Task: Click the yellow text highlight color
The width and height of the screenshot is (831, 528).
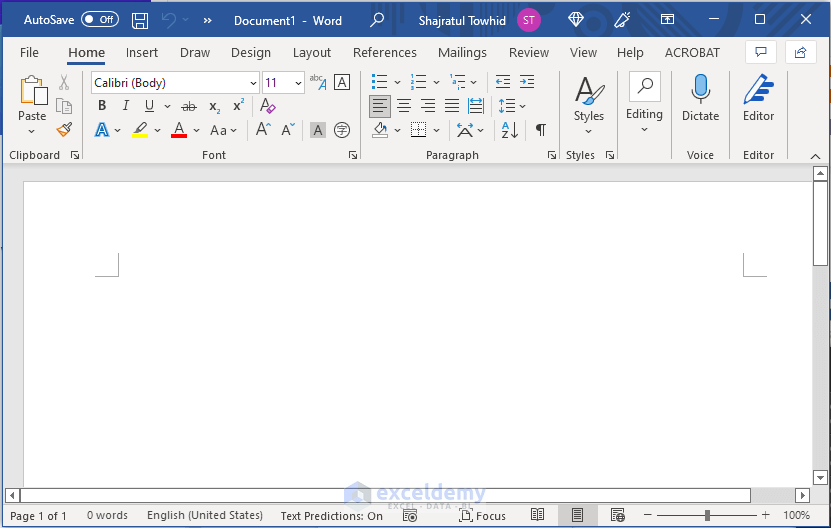Action: pyautogui.click(x=140, y=130)
